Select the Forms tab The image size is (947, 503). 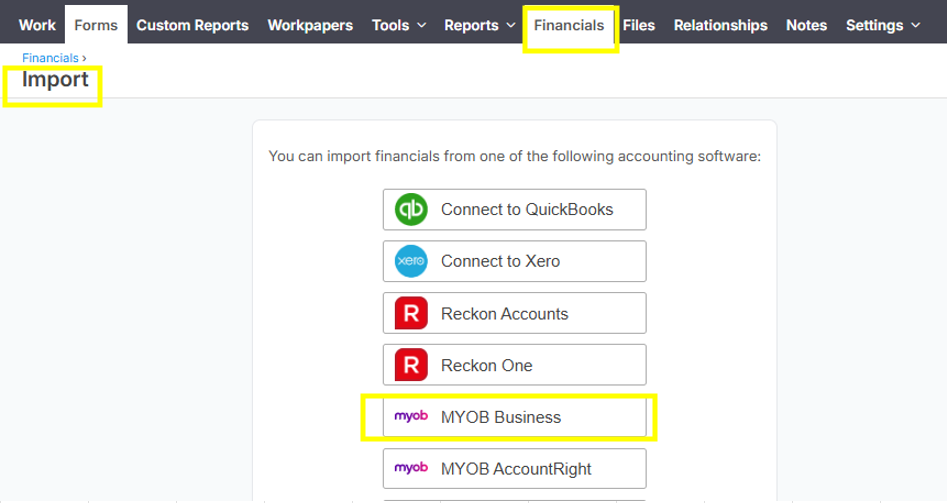tap(96, 25)
